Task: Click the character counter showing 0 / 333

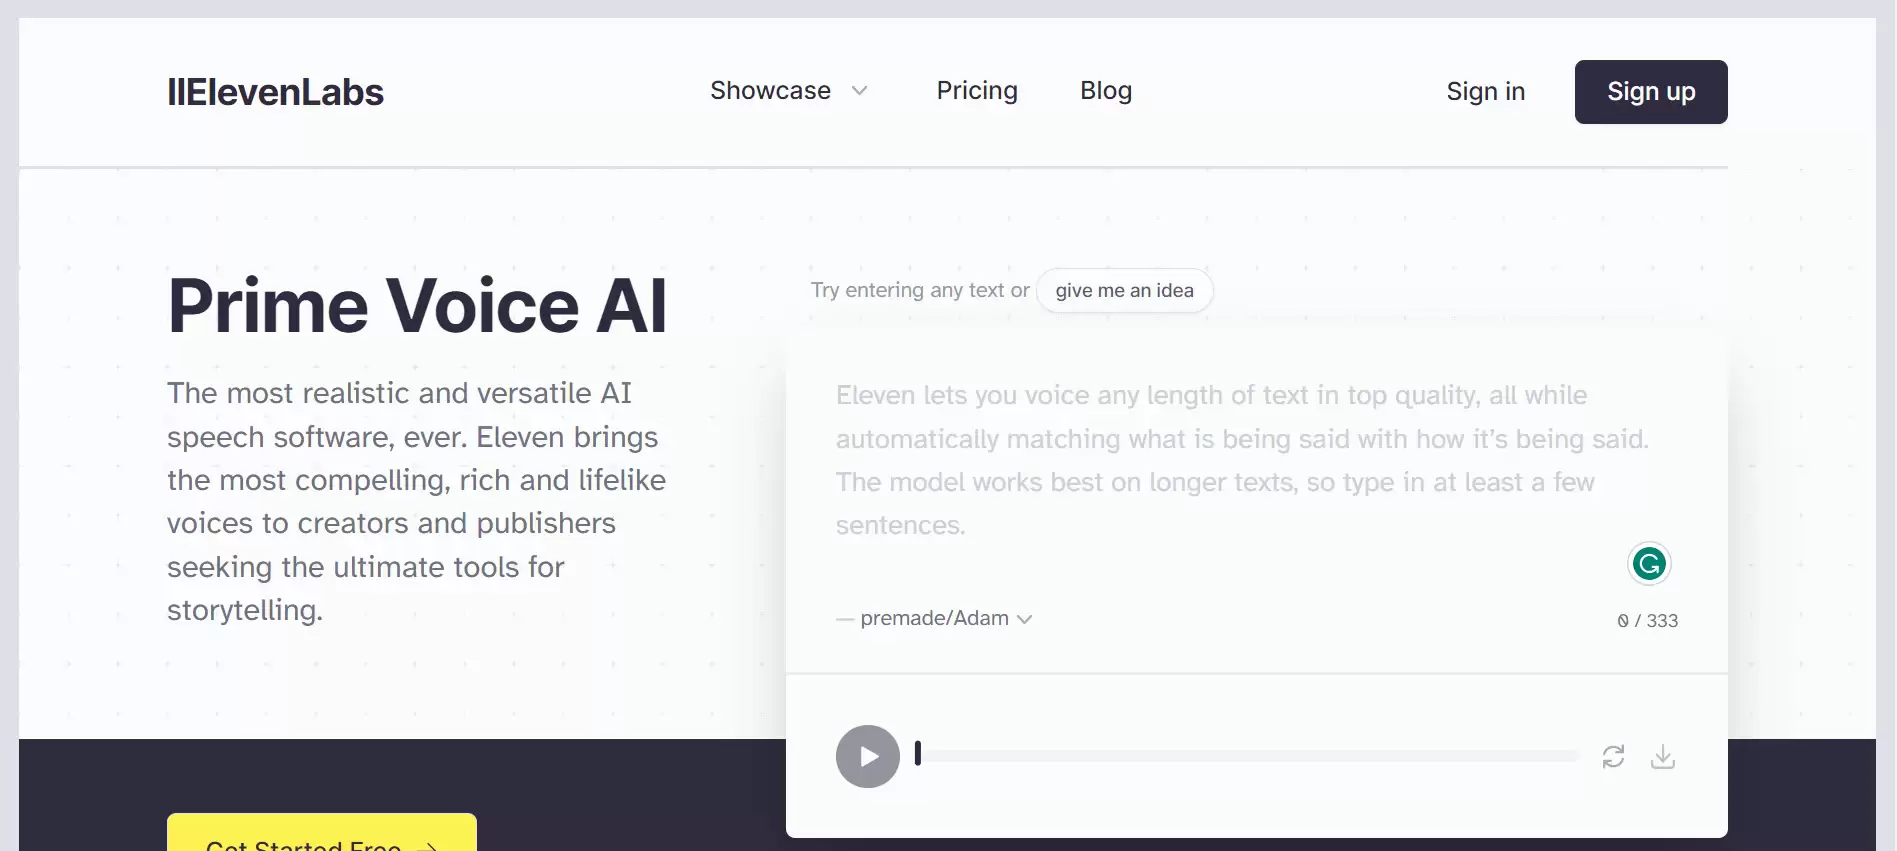Action: (x=1648, y=620)
